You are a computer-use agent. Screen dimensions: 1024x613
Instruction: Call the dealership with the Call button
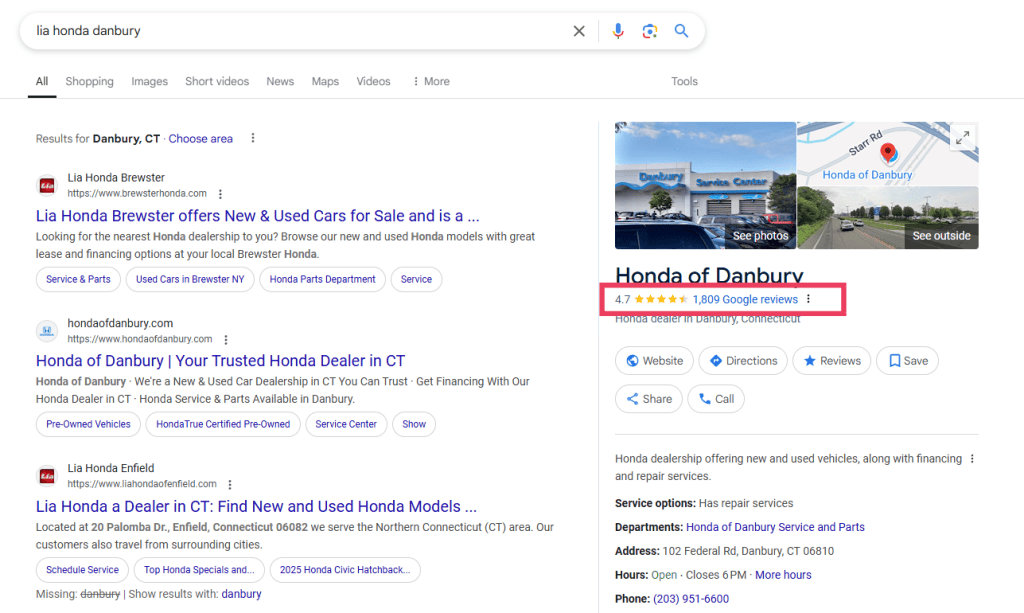(x=716, y=399)
